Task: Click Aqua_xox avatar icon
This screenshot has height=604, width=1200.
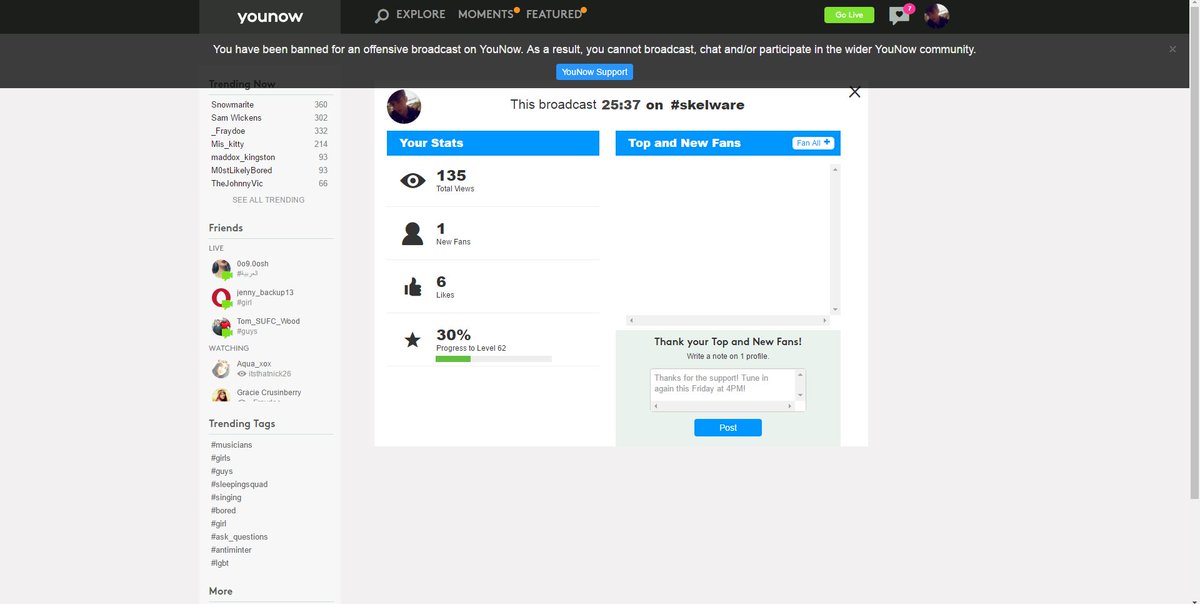Action: (x=221, y=369)
